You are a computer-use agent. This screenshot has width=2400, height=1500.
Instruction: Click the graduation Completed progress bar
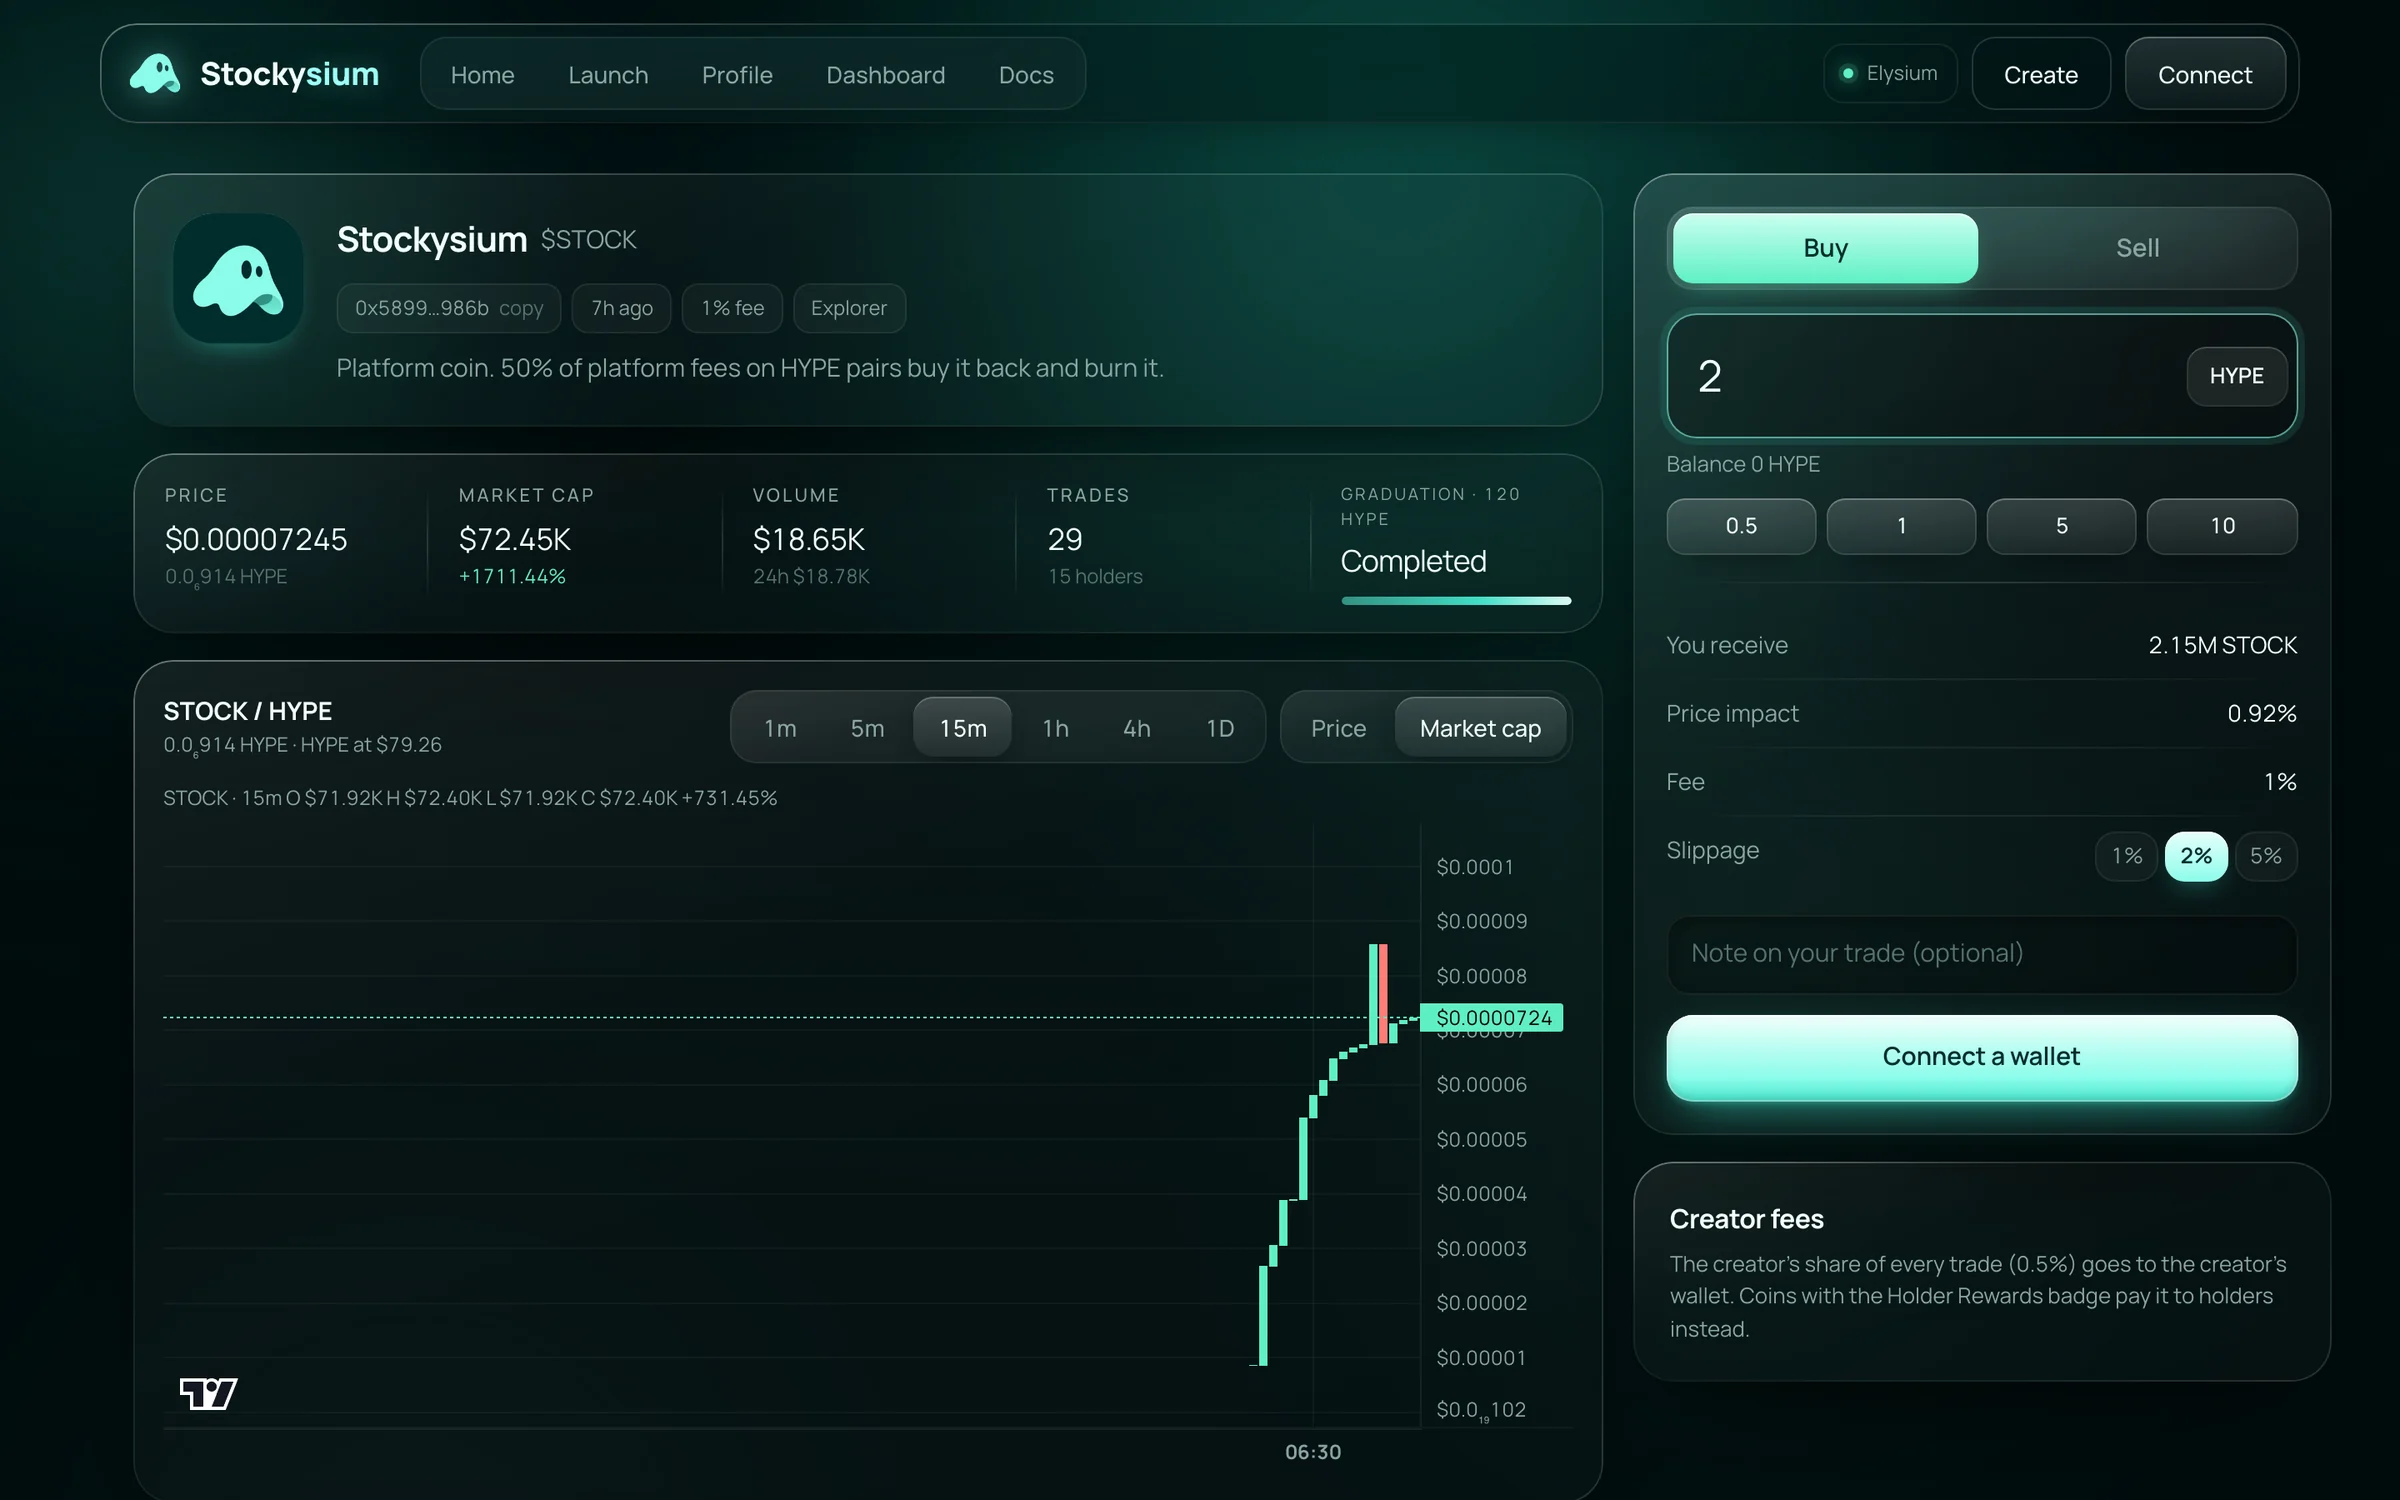click(x=1456, y=600)
